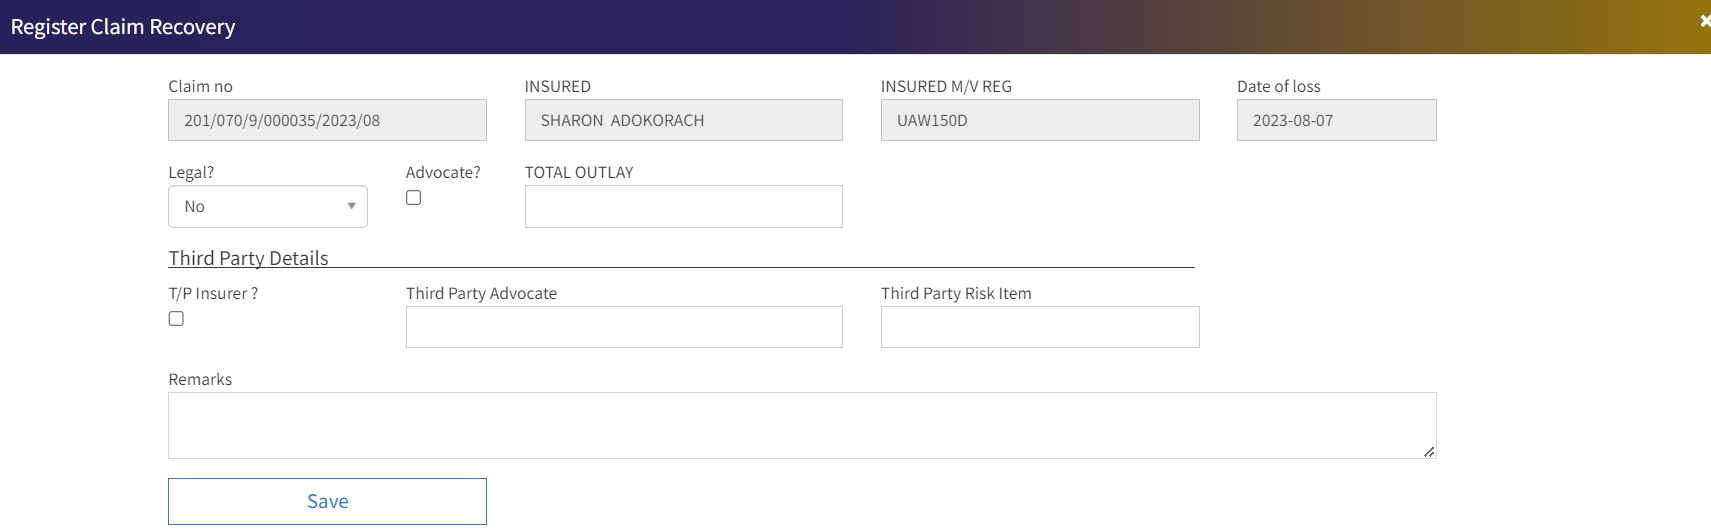Select the Third Party Risk Item field

tap(1040, 327)
